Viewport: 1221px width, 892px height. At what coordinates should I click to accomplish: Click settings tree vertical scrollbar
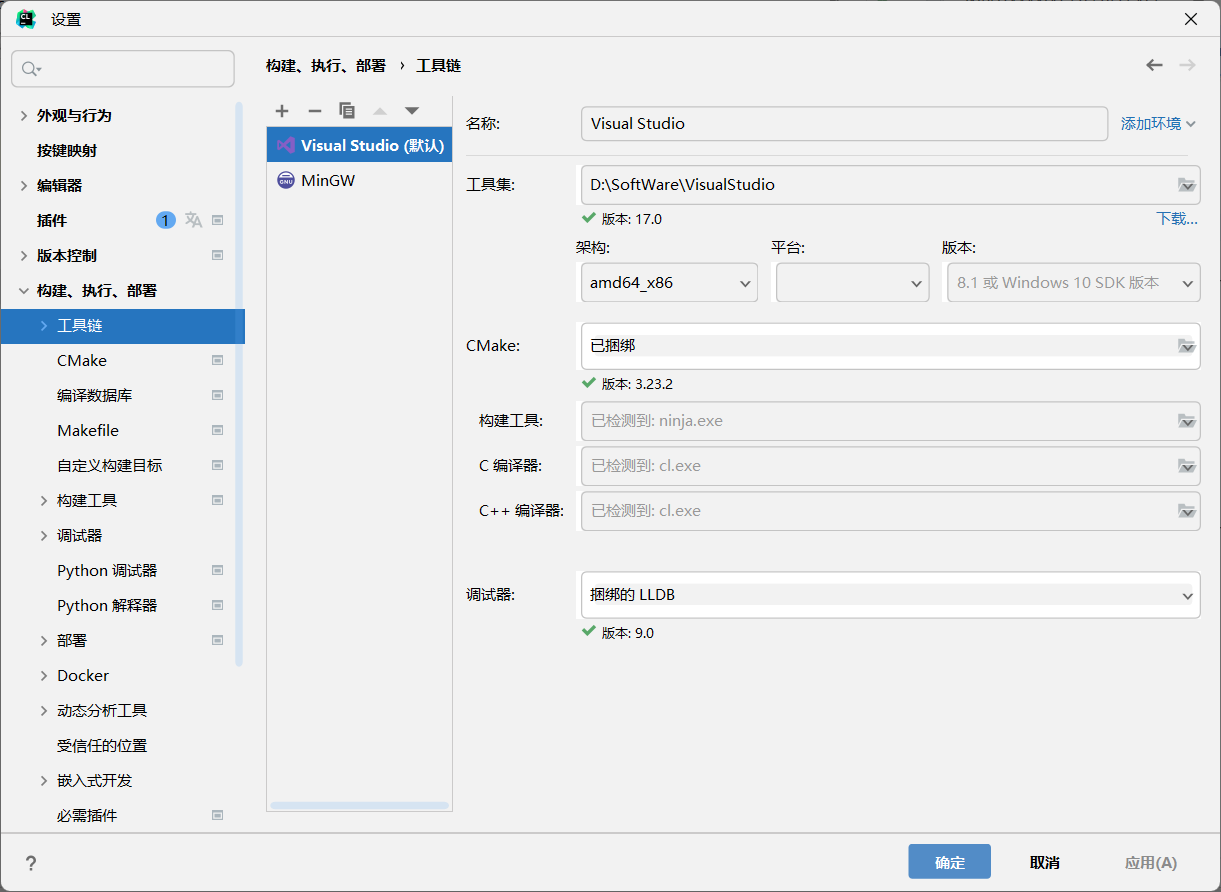[x=239, y=384]
